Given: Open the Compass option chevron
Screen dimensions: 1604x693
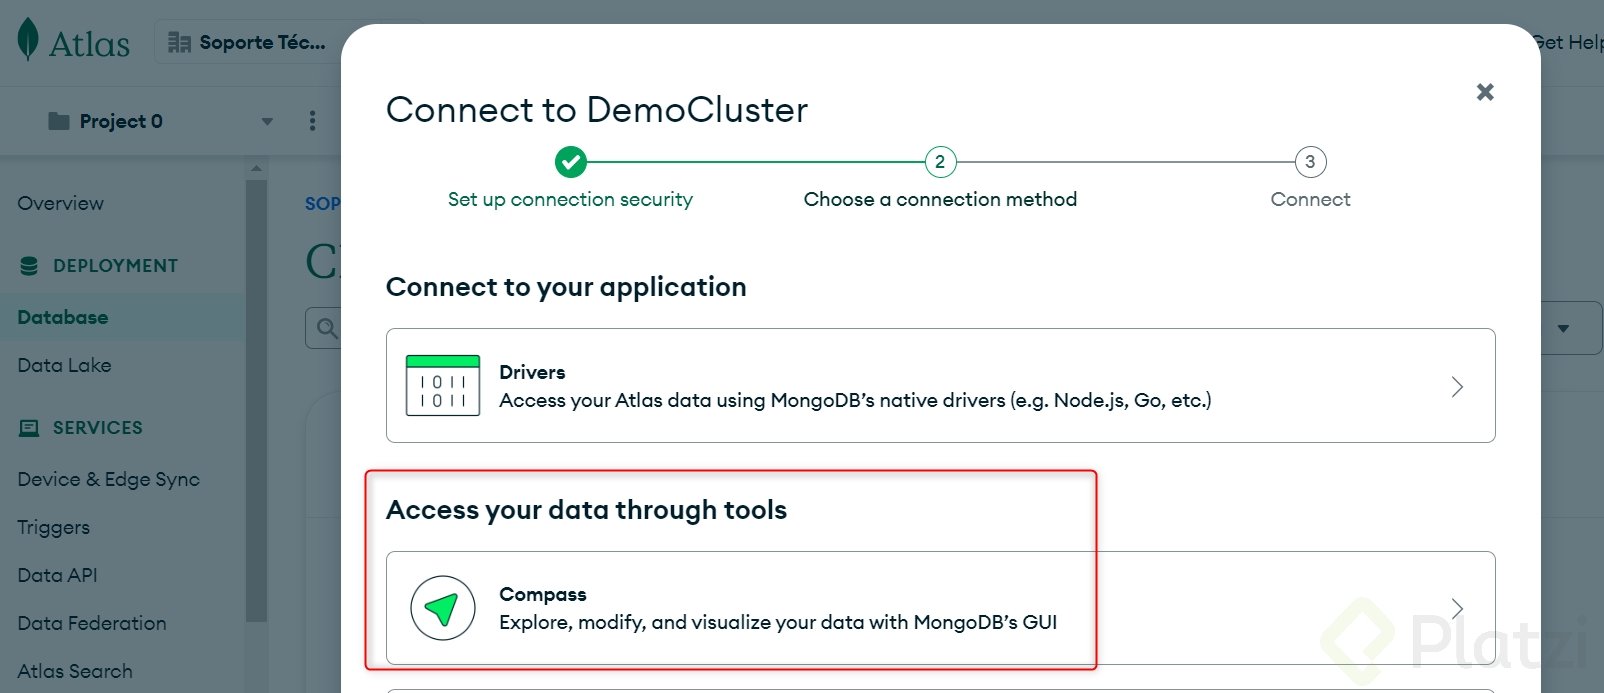Looking at the screenshot, I should point(1457,609).
